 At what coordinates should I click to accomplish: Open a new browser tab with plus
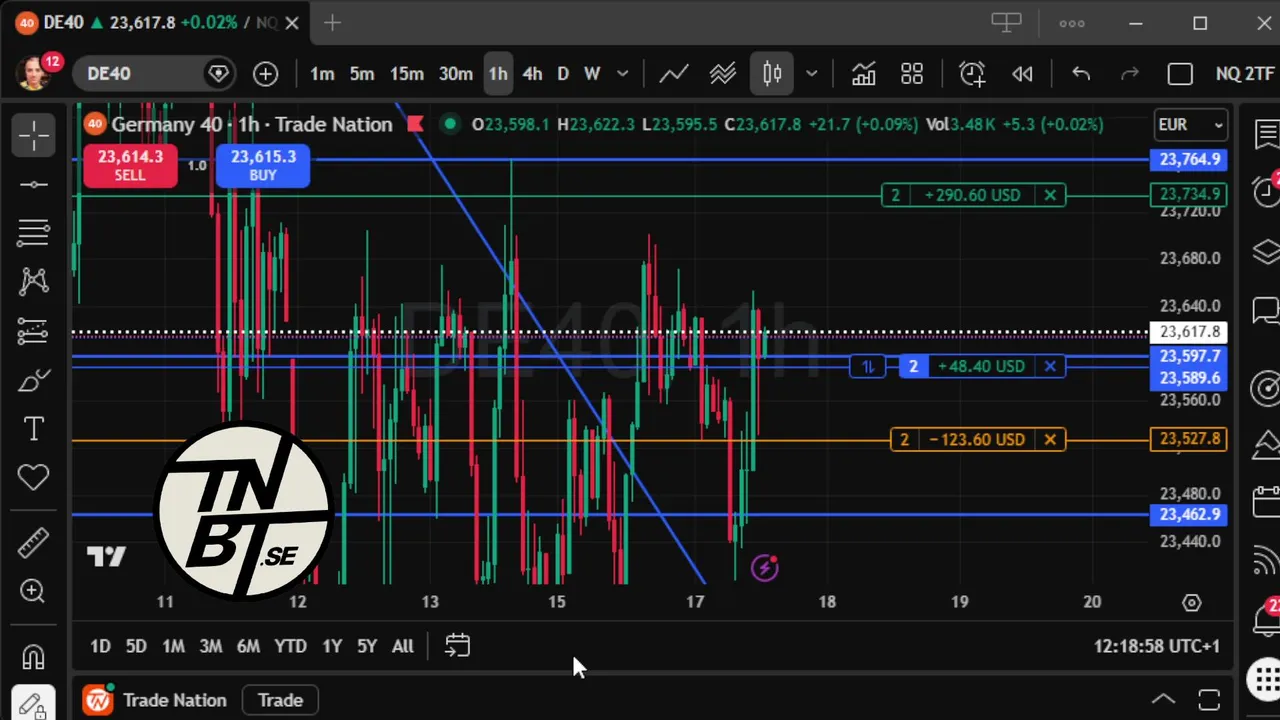point(332,23)
